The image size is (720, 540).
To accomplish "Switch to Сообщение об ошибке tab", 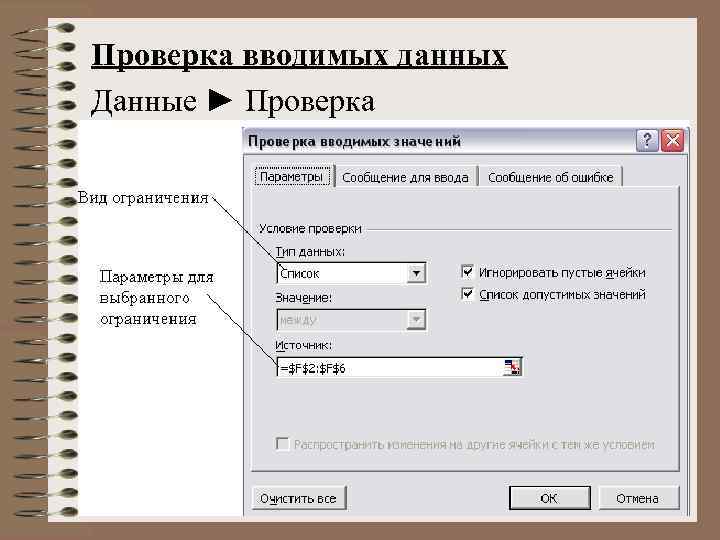I will (550, 177).
